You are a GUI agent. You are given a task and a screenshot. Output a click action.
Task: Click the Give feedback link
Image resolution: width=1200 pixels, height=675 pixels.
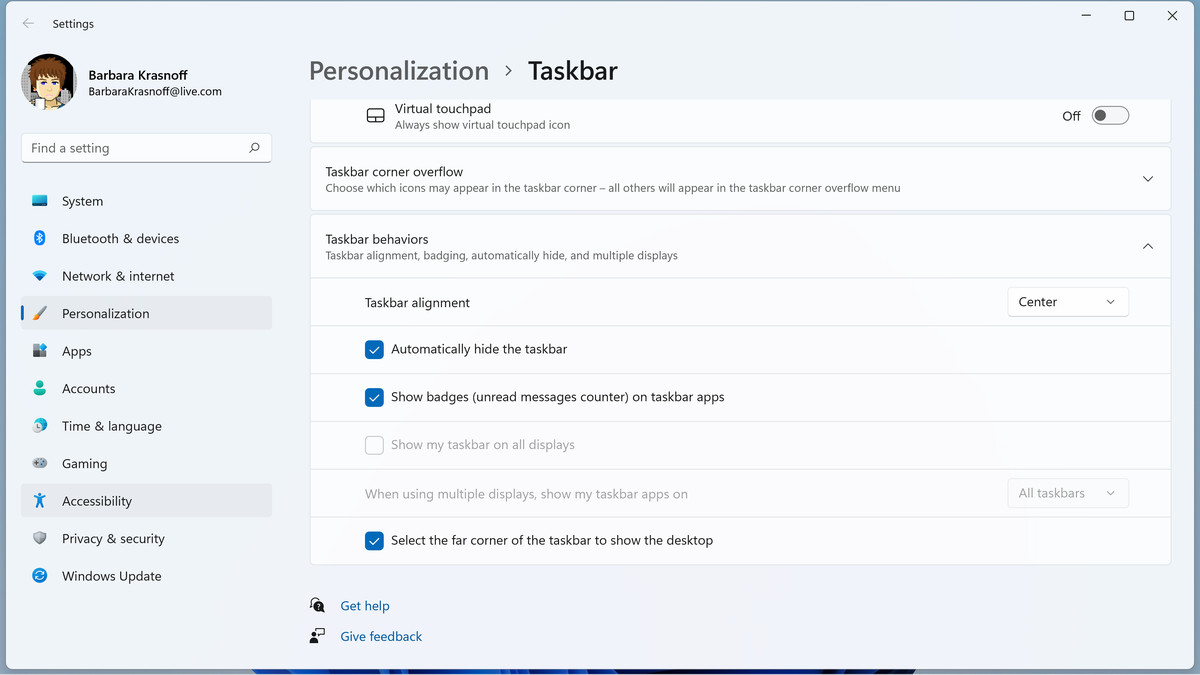click(381, 636)
